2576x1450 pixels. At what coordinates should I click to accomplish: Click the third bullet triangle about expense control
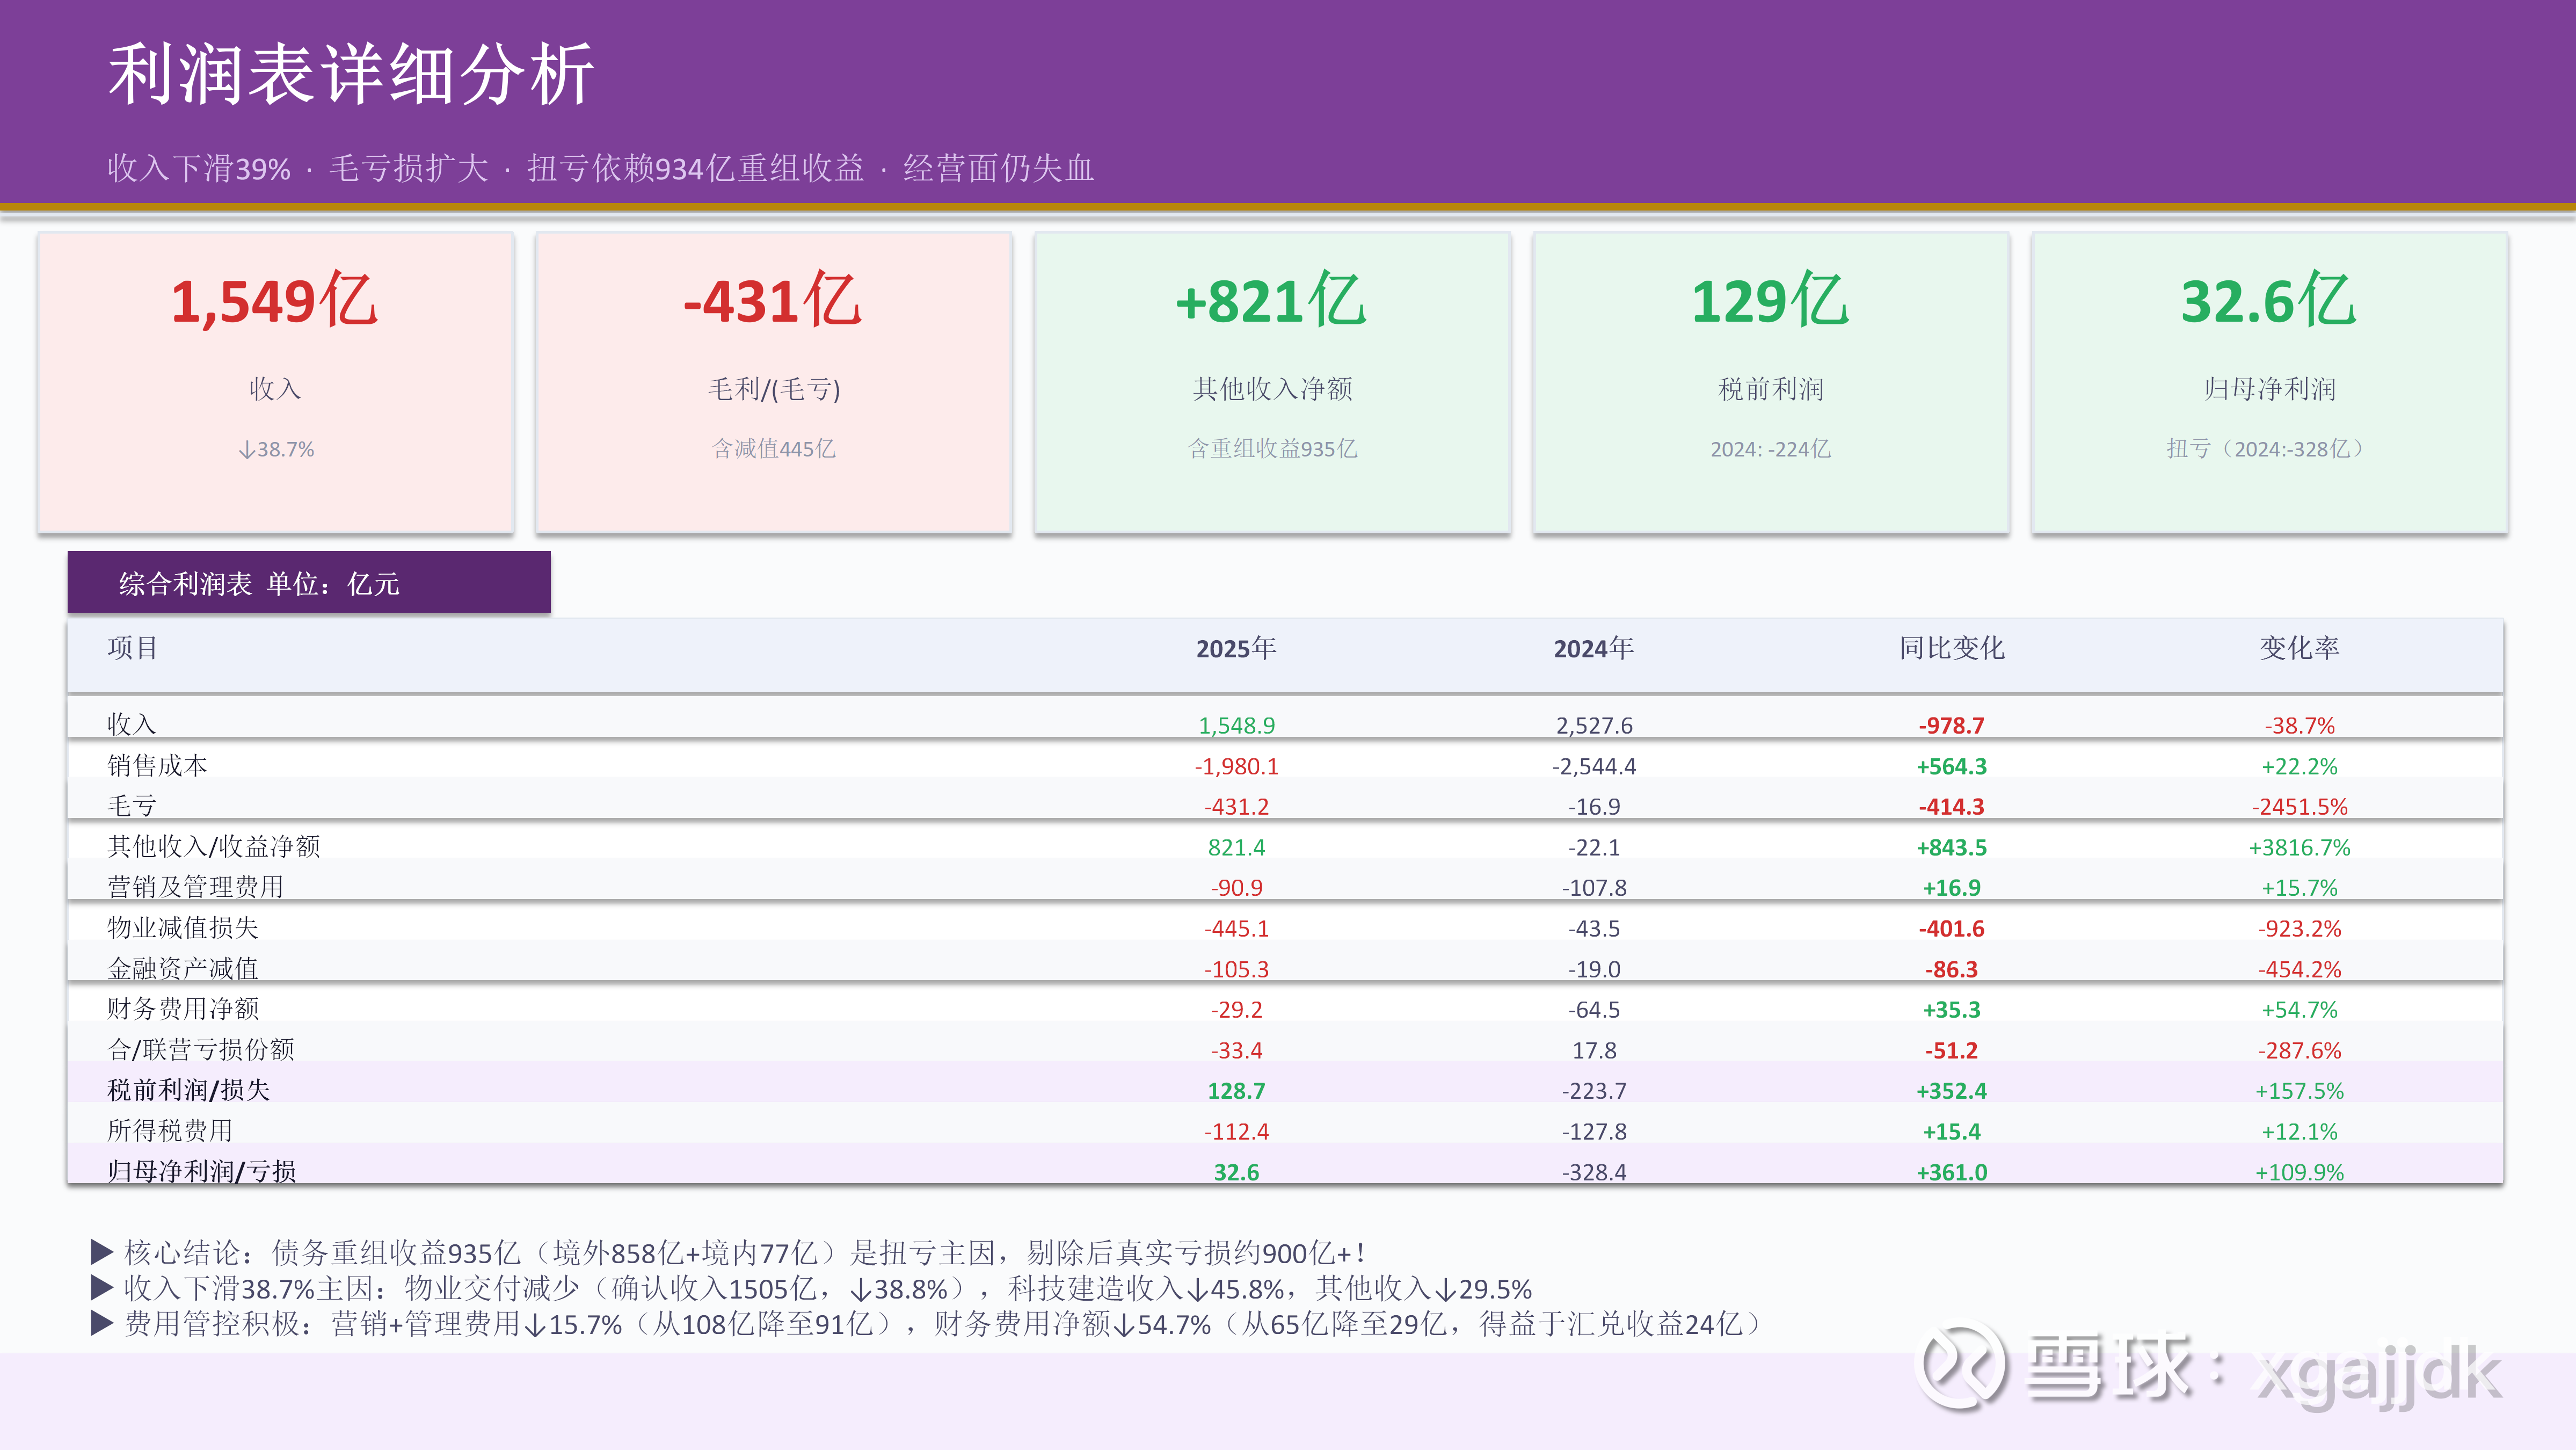101,1323
